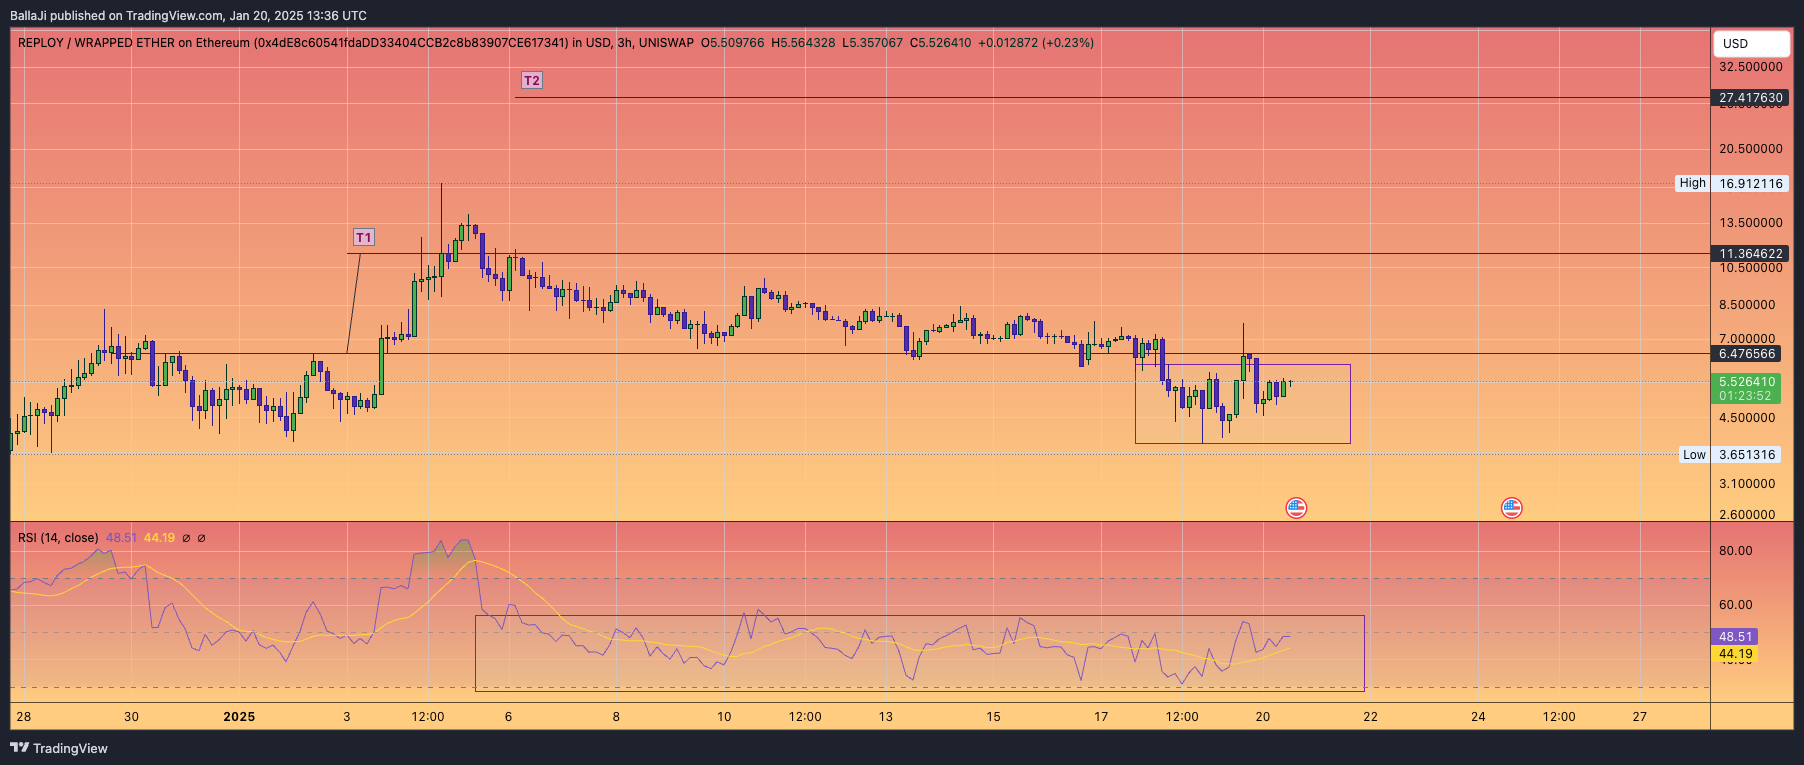Open the first US economic event flag icon
This screenshot has height=765, width=1804.
[1296, 508]
